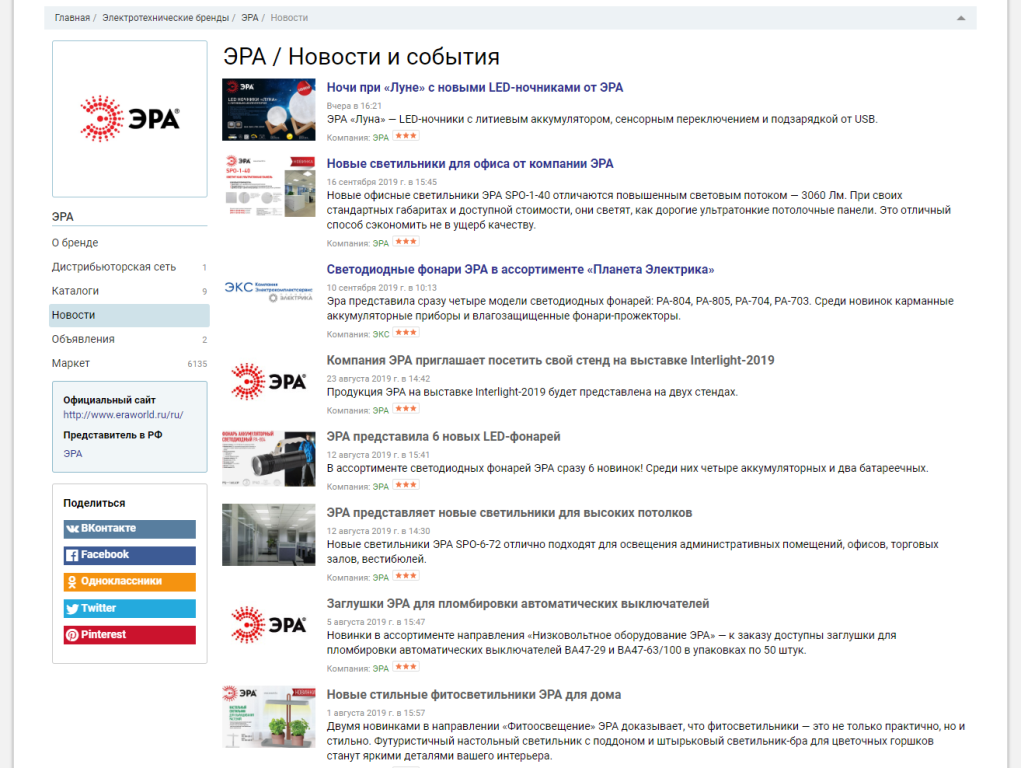Click the Pinterest logo icon

tap(72, 635)
